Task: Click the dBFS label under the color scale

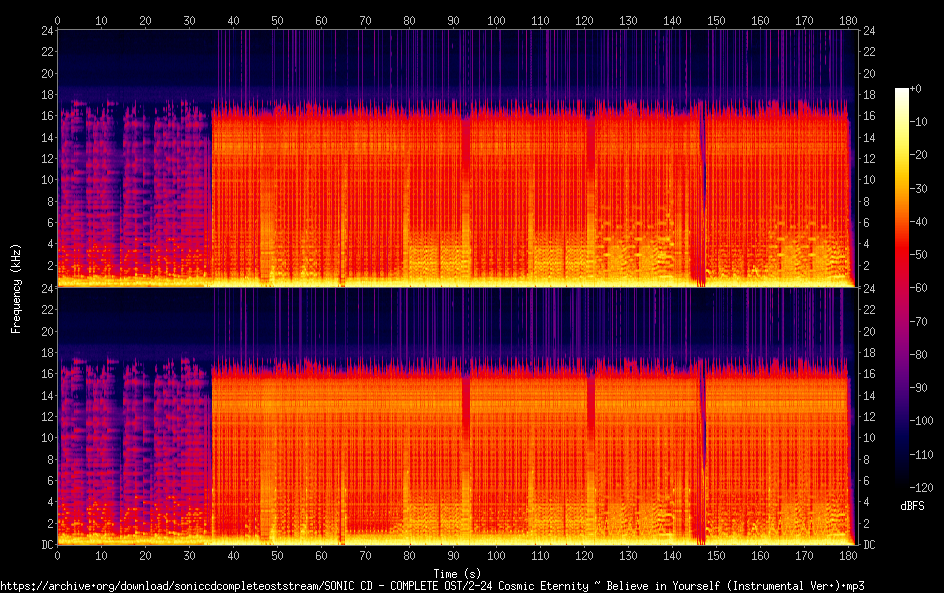Action: (x=911, y=506)
